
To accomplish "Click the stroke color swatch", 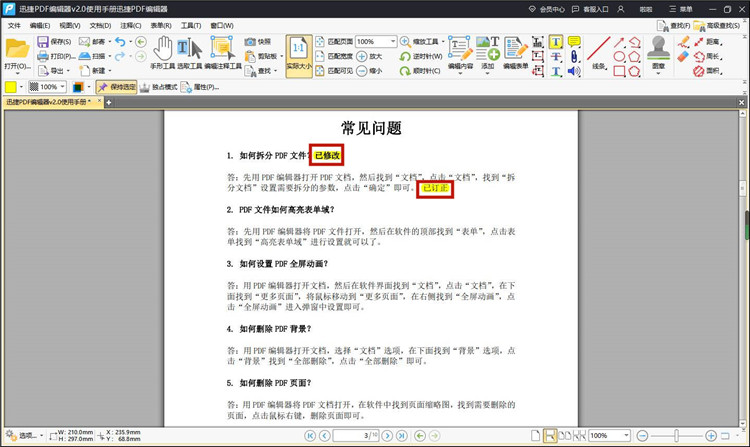I will [x=78, y=87].
